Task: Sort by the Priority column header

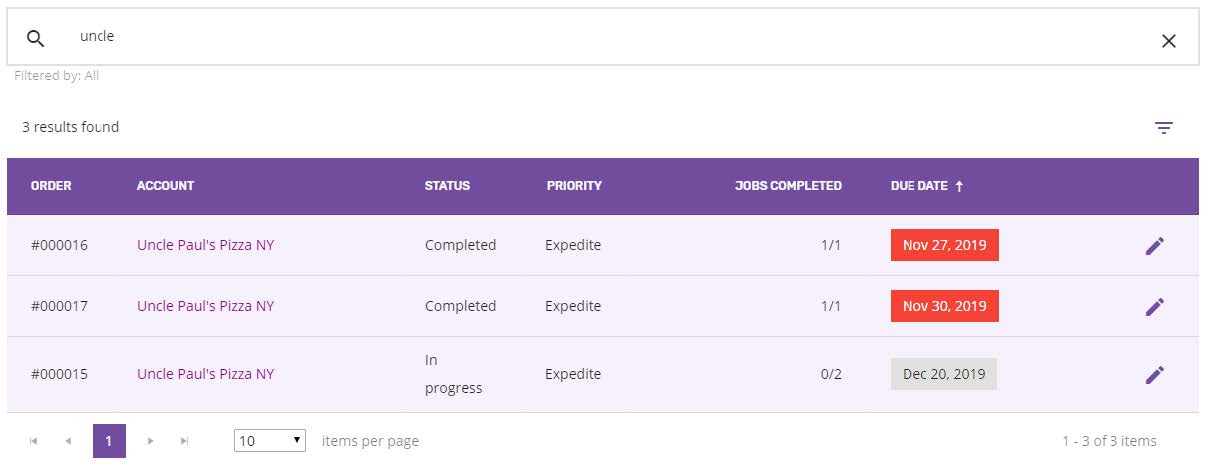Action: tap(574, 186)
